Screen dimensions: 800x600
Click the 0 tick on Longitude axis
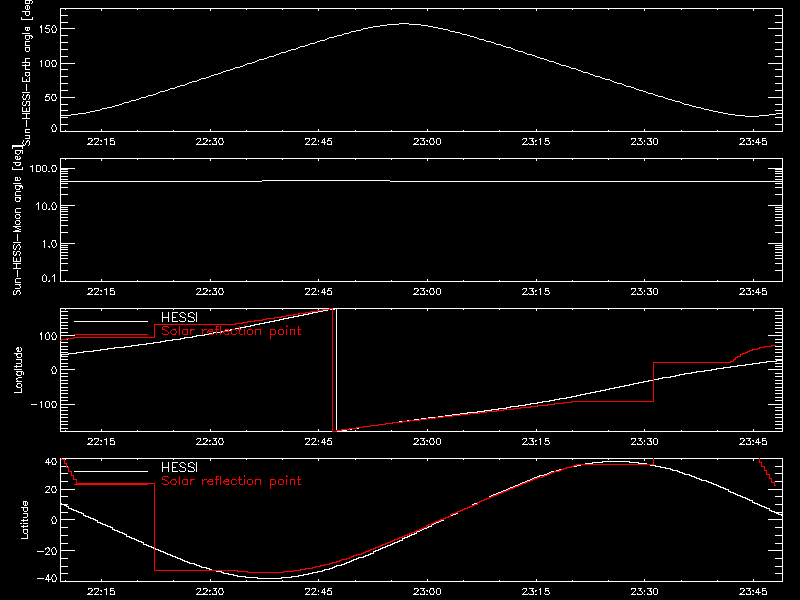[x=54, y=370]
